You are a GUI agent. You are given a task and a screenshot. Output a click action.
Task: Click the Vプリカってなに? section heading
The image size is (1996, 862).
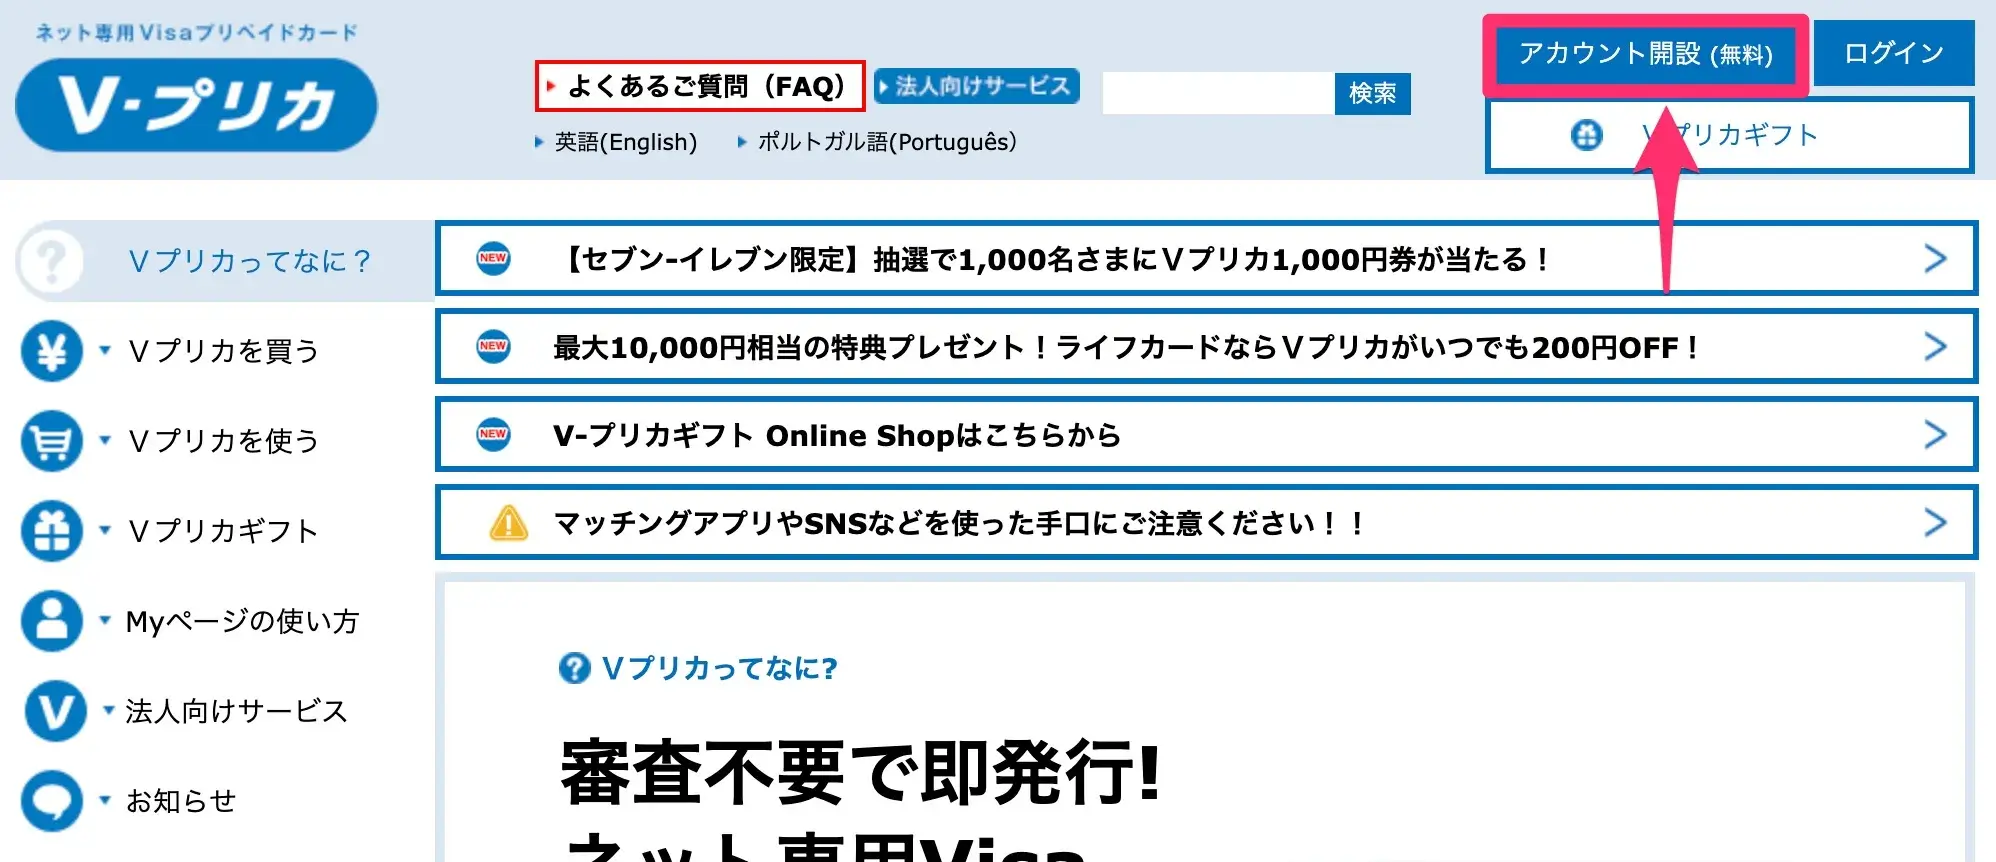pyautogui.click(x=719, y=668)
